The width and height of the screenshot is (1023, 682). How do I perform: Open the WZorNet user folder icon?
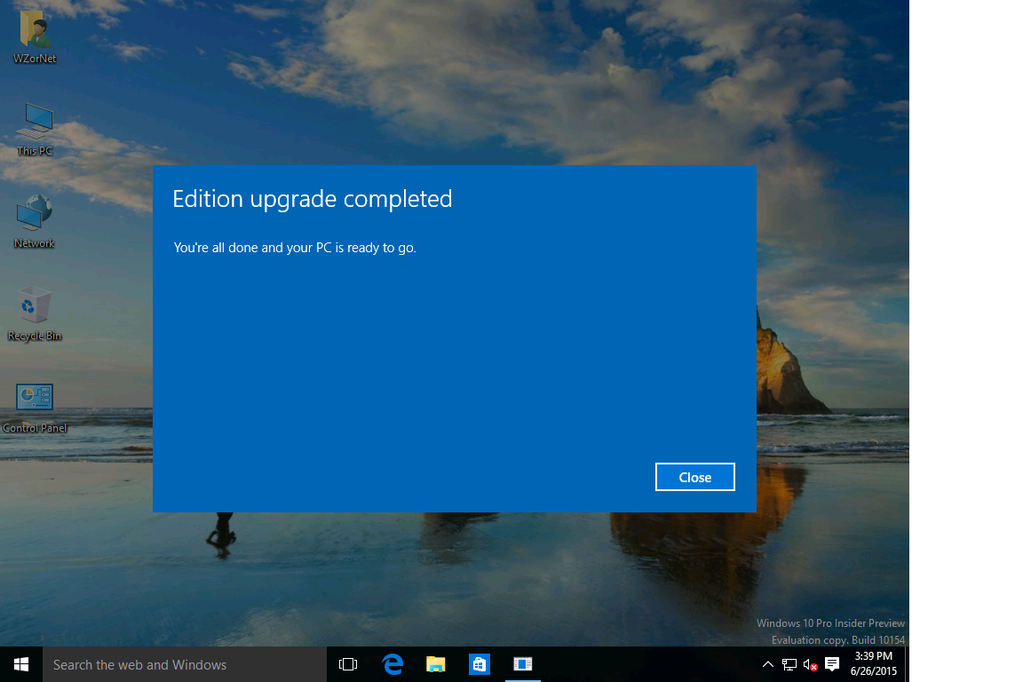coord(35,37)
